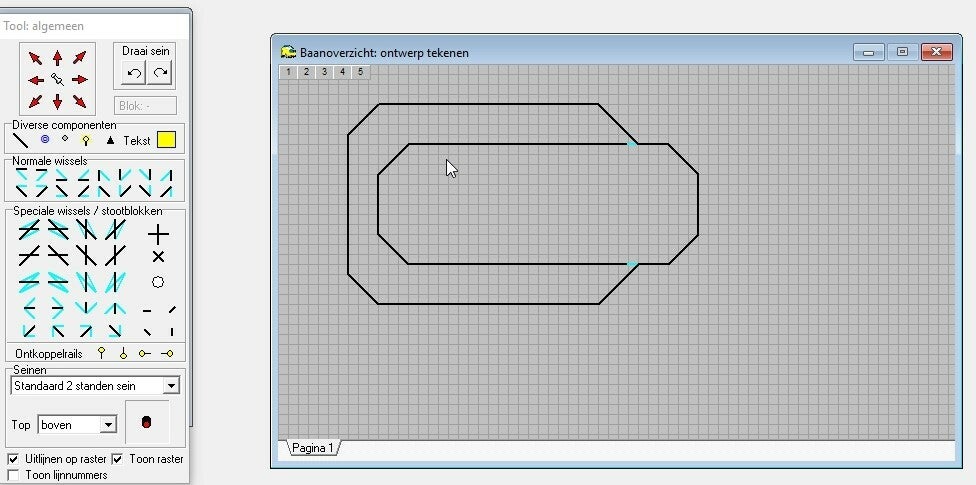Select the X-shaped crossing in Speciale wissels
The image size is (976, 485).
(158, 257)
